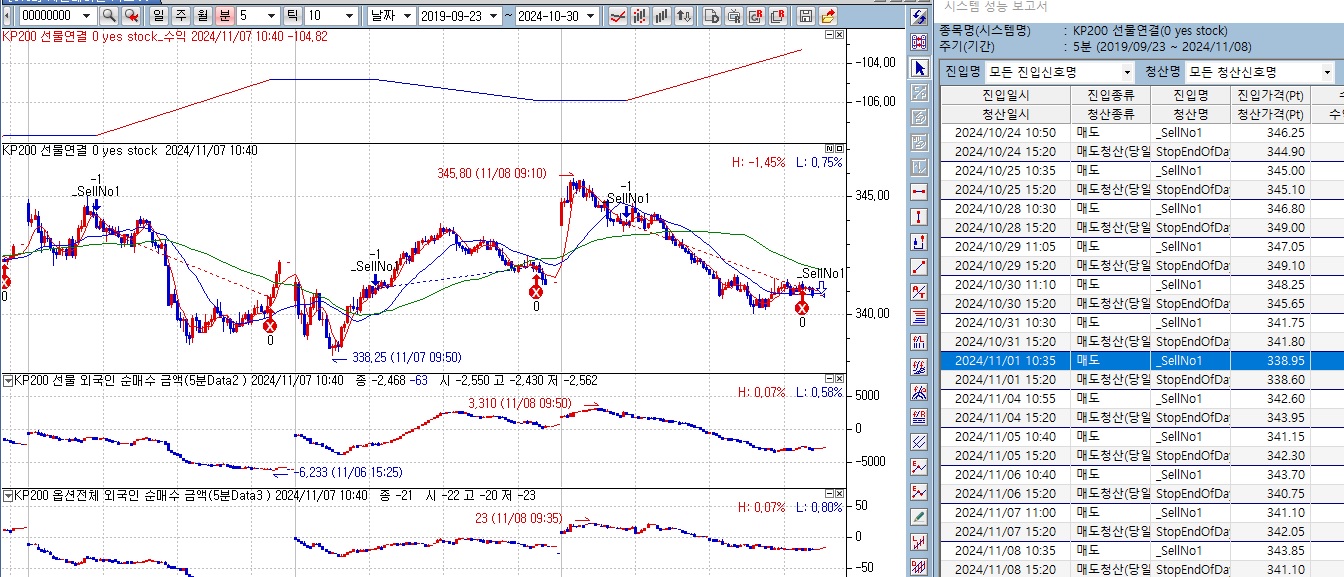1344x577 pixels.
Task: Click the save (floppy disk) toolbar icon
Action: 806,16
